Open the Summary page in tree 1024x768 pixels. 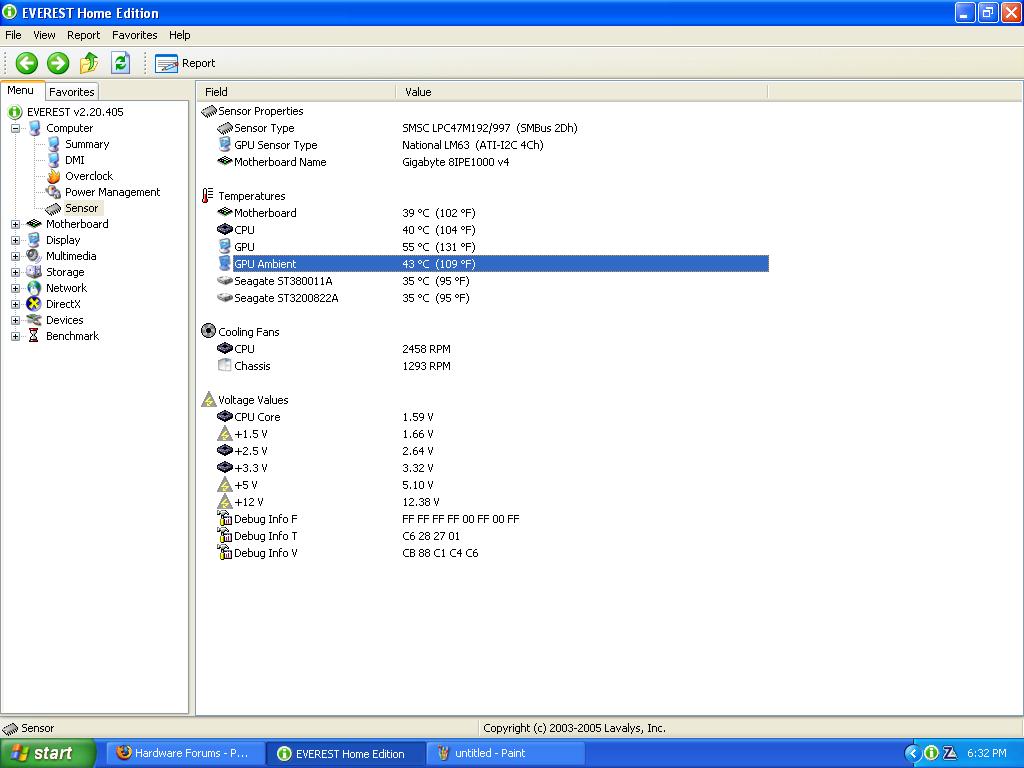click(x=87, y=144)
